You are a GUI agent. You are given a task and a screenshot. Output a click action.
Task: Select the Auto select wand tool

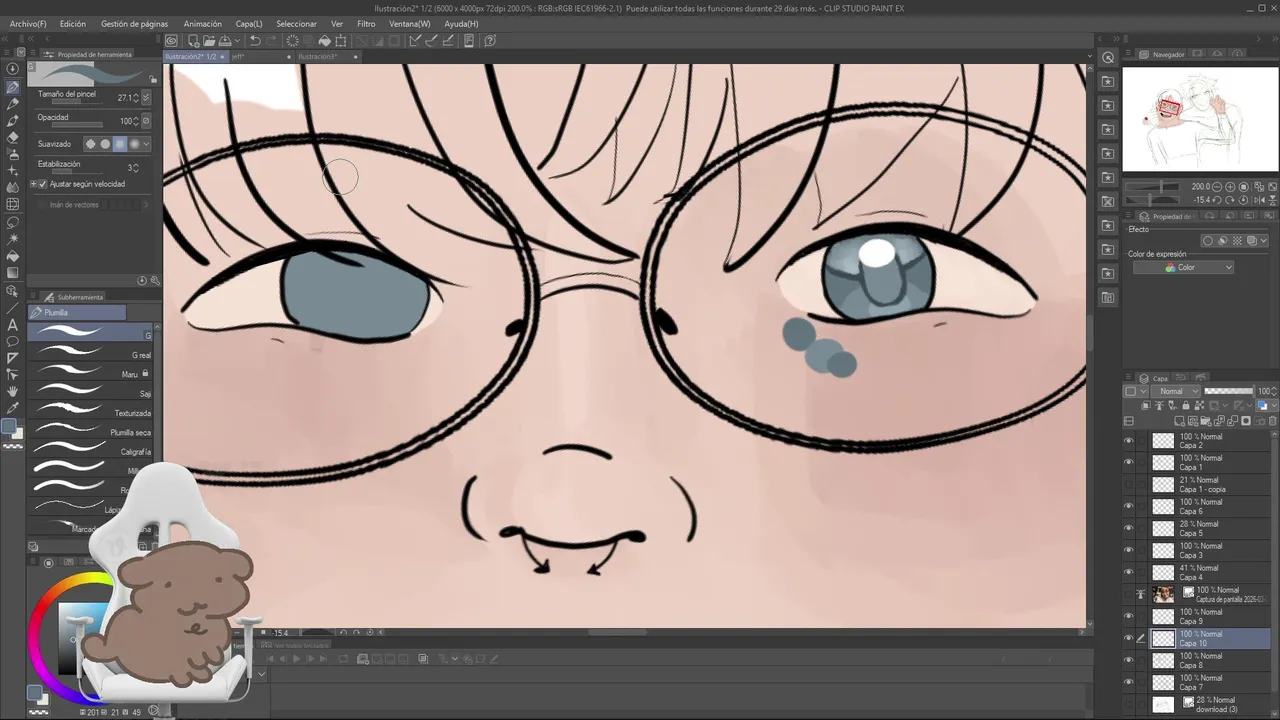(x=13, y=239)
